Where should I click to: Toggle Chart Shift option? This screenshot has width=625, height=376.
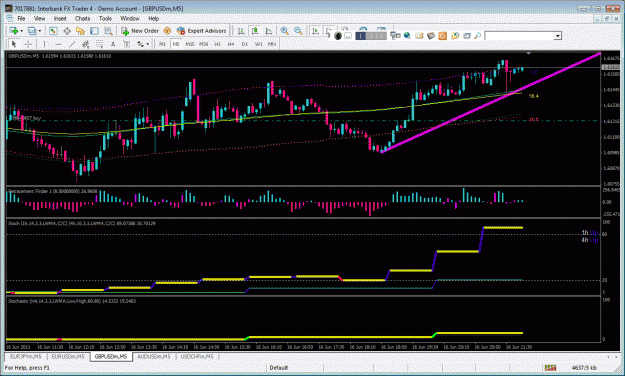point(329,30)
